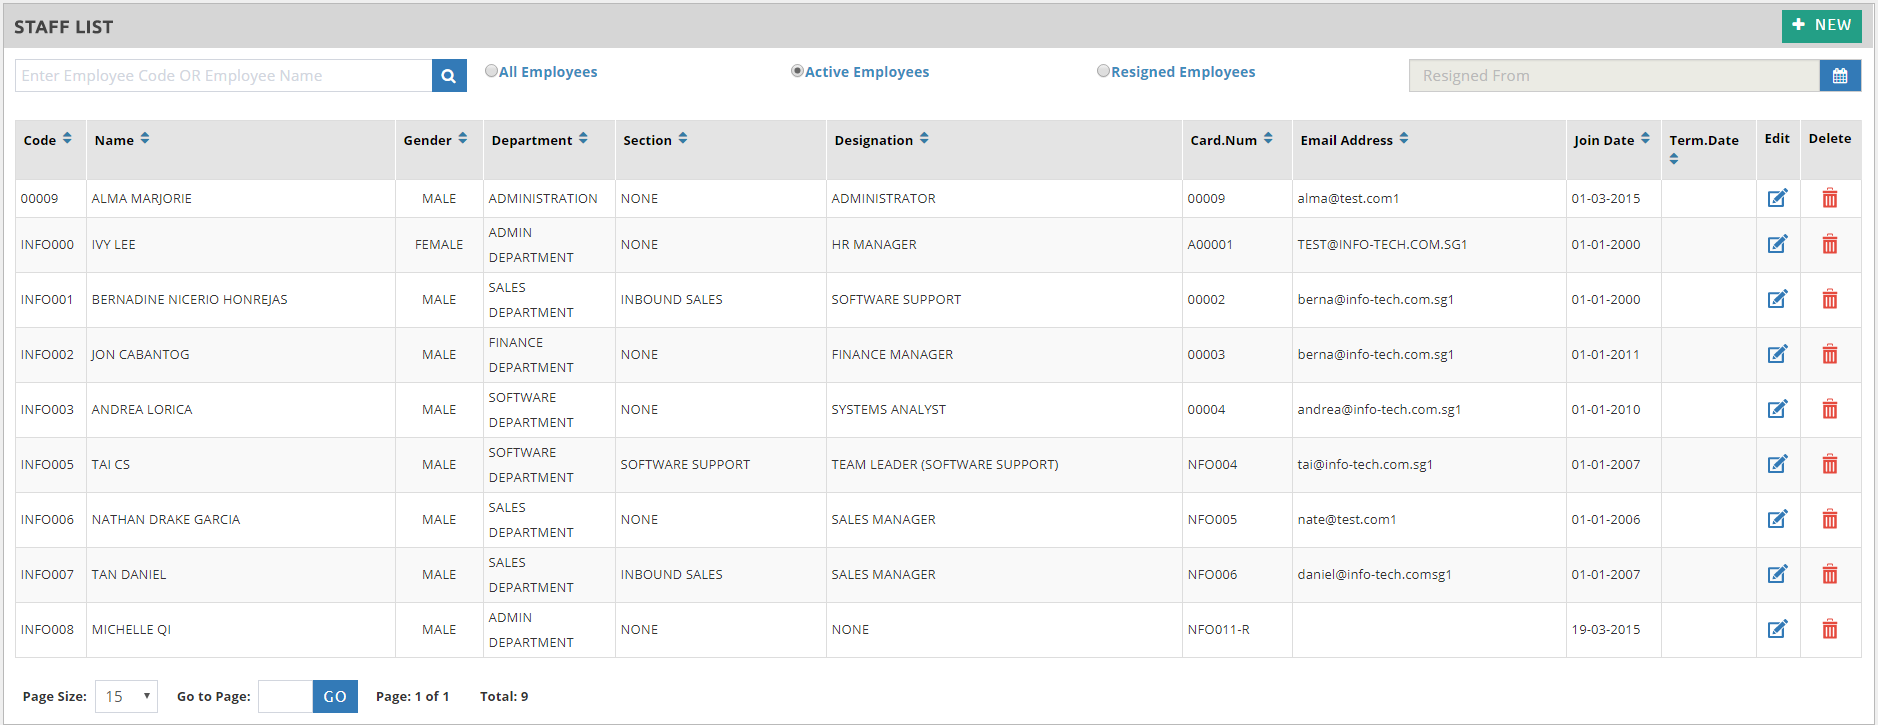Open the Page Size dropdown
Image resolution: width=1878 pixels, height=725 pixels.
(x=126, y=696)
